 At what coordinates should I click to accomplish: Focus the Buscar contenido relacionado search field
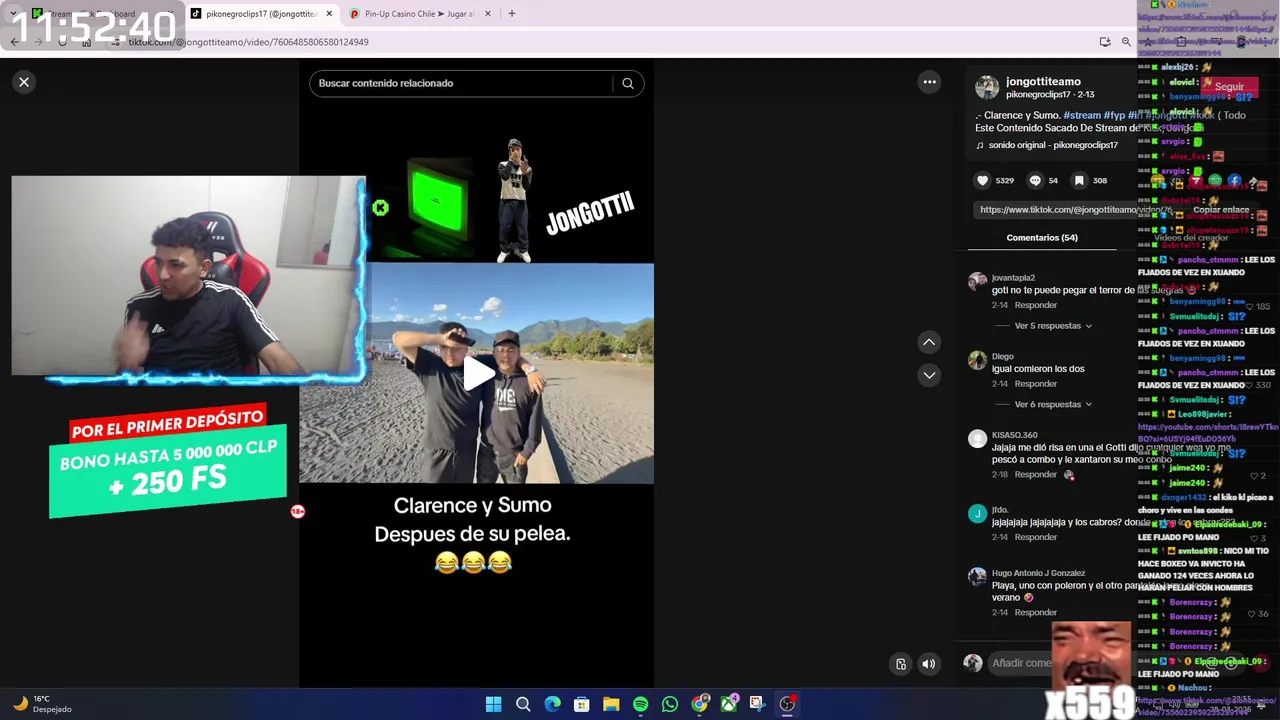(x=463, y=83)
